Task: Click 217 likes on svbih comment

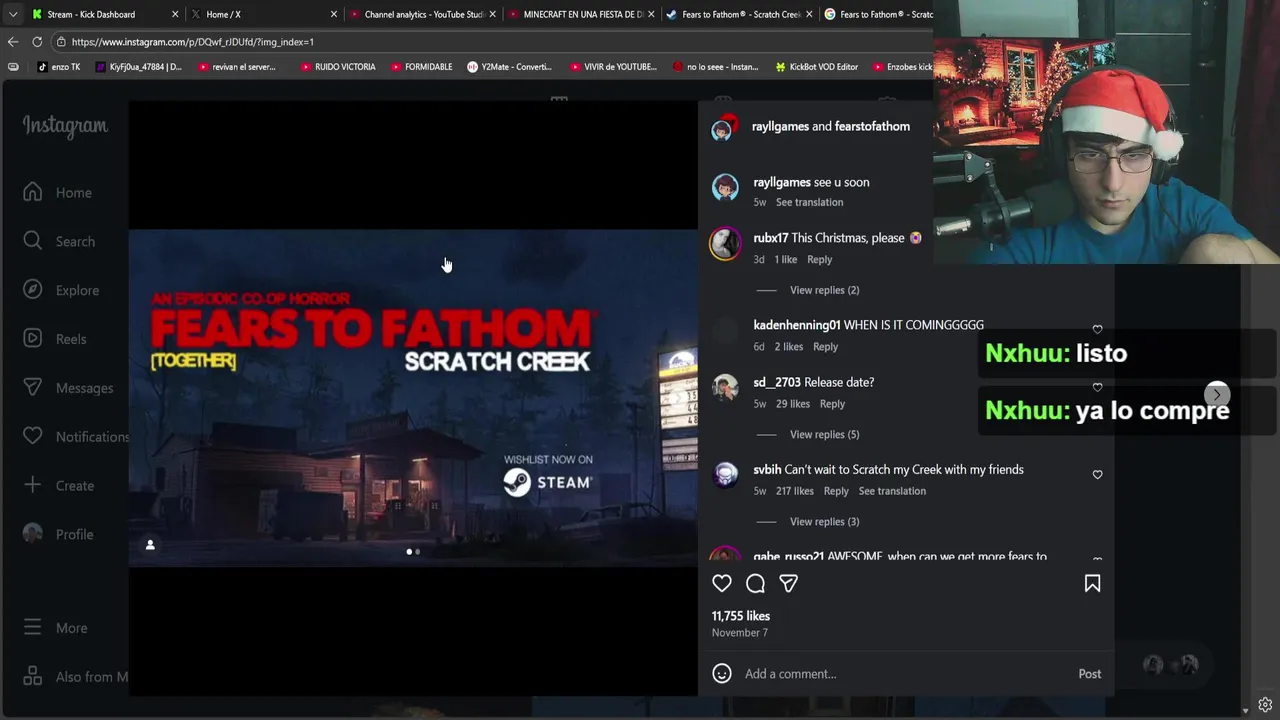Action: coord(795,491)
